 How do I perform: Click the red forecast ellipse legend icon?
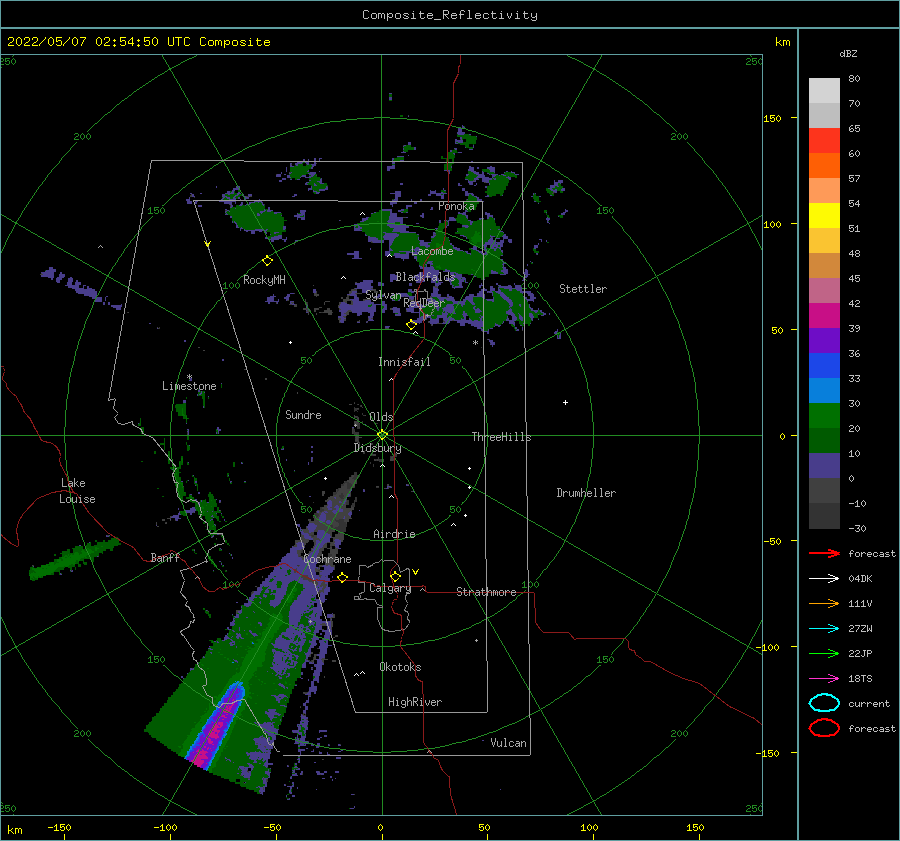click(824, 728)
